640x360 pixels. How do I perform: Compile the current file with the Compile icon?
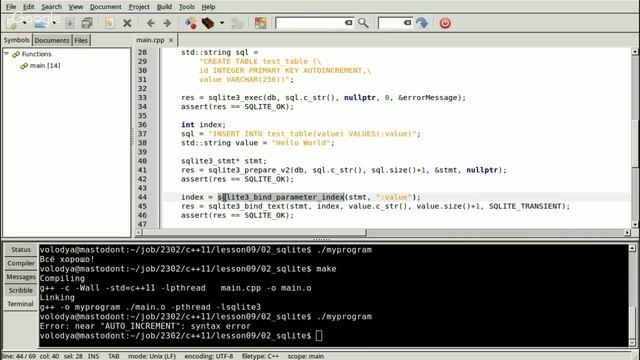click(190, 23)
